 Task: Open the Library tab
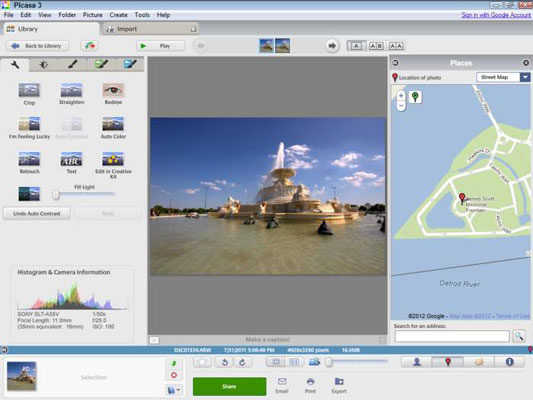pyautogui.click(x=51, y=29)
